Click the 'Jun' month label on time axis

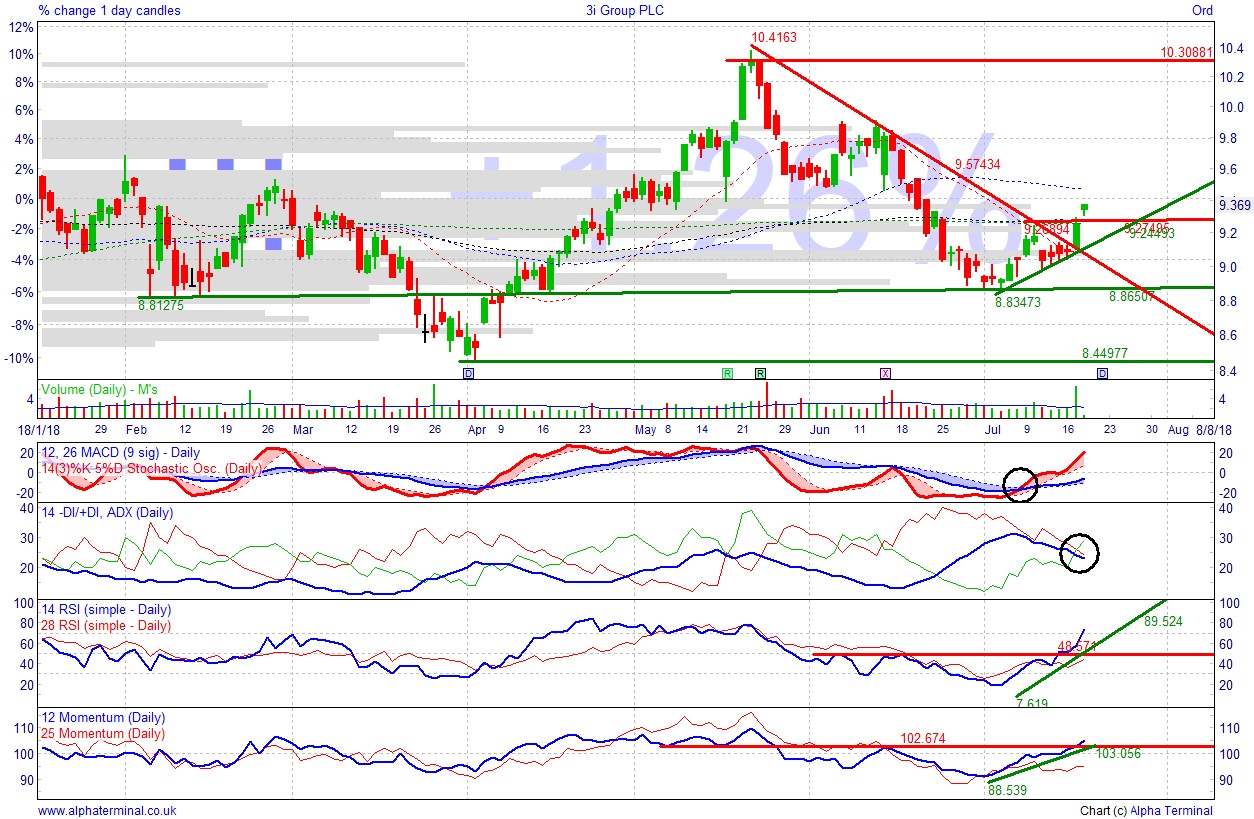point(821,429)
